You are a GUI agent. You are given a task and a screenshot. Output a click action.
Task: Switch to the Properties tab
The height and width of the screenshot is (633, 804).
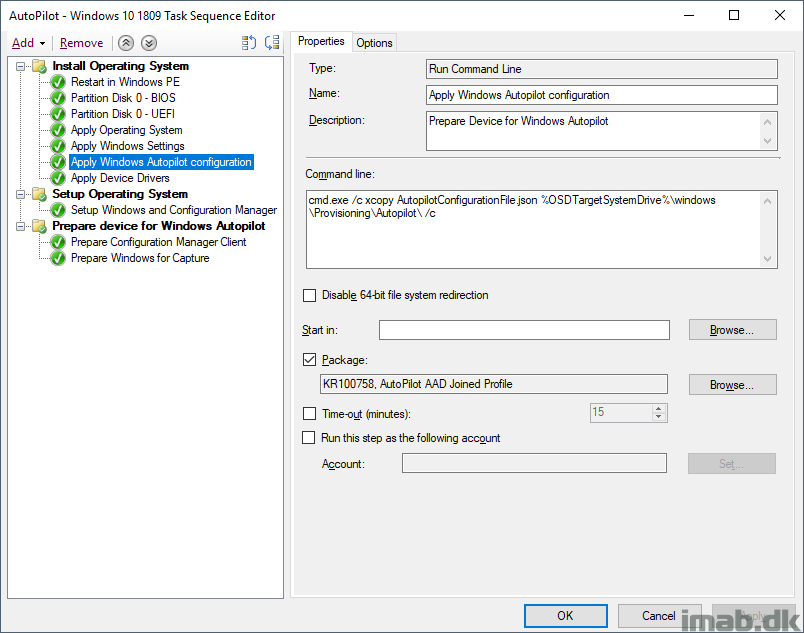[x=321, y=41]
